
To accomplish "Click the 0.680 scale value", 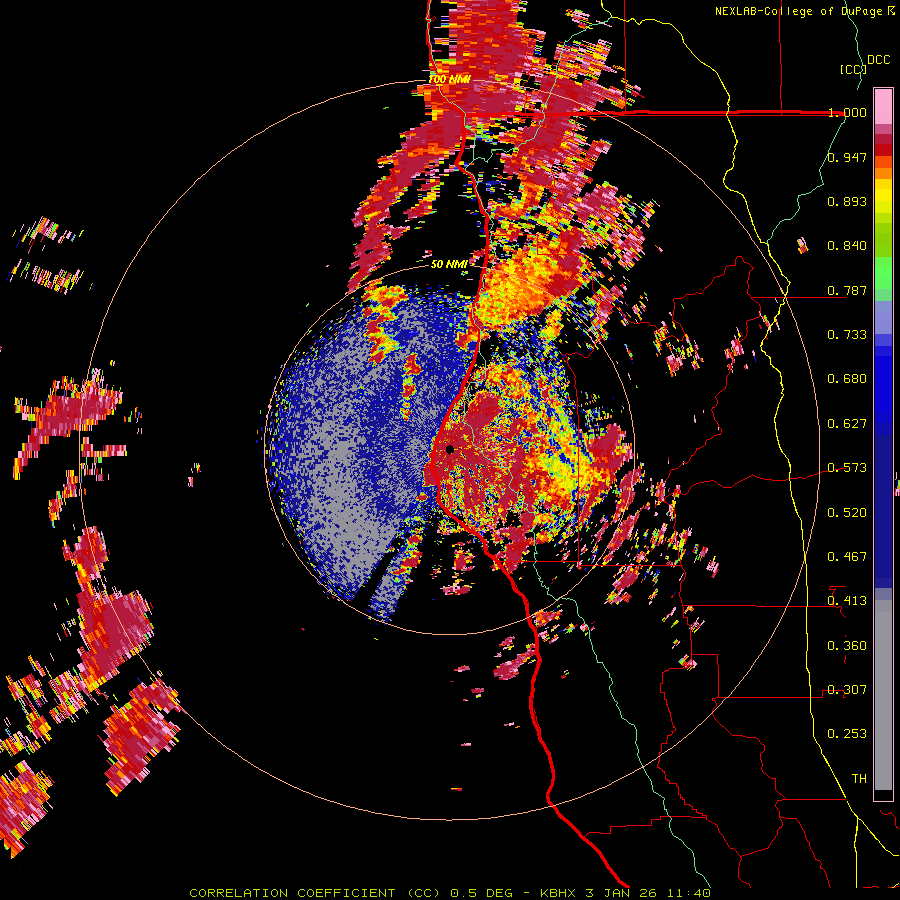I will pyautogui.click(x=847, y=379).
